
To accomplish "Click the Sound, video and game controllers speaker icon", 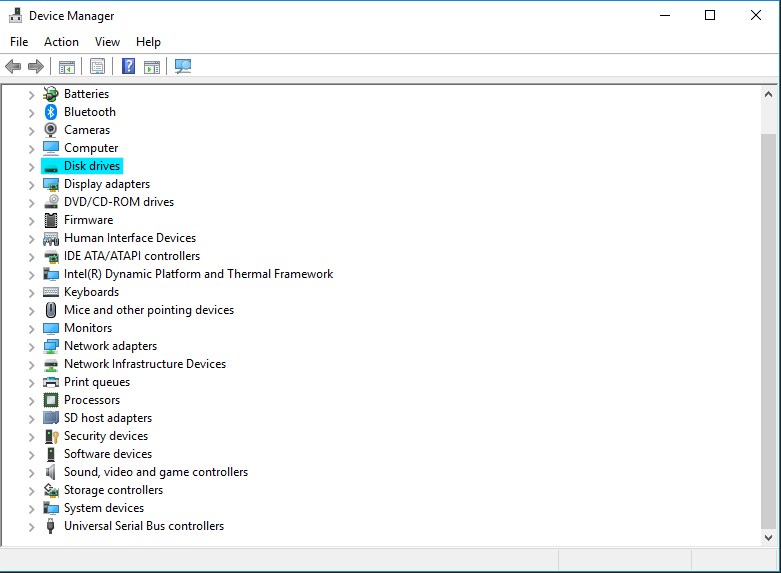I will click(50, 472).
